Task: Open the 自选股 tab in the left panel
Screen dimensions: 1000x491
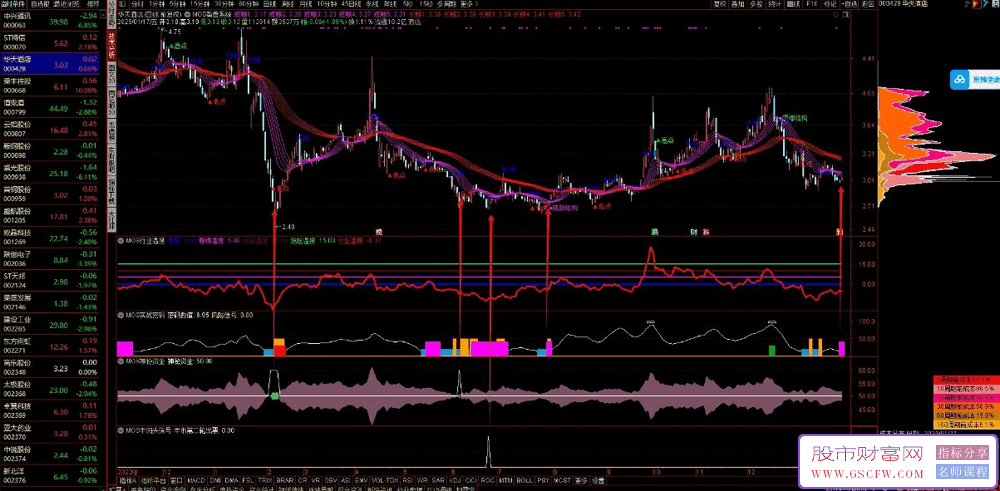Action: (x=41, y=4)
